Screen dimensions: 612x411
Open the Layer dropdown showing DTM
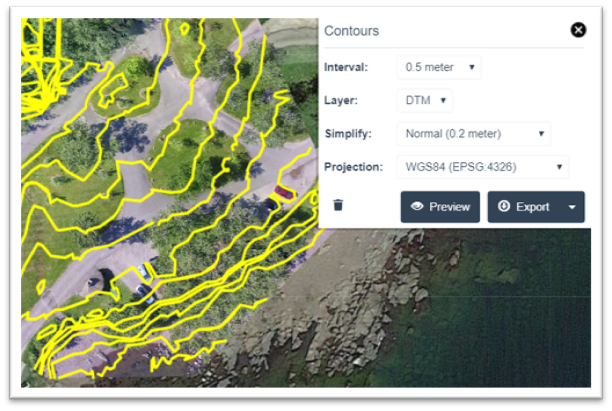[x=425, y=101]
